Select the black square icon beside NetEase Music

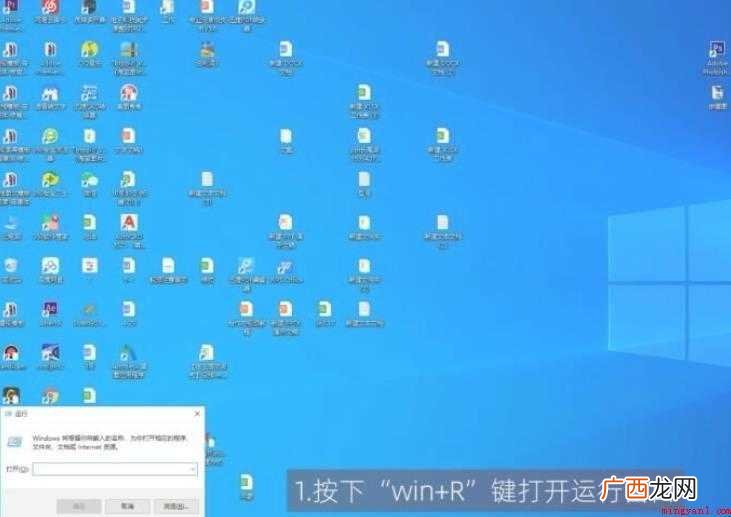[x=90, y=6]
